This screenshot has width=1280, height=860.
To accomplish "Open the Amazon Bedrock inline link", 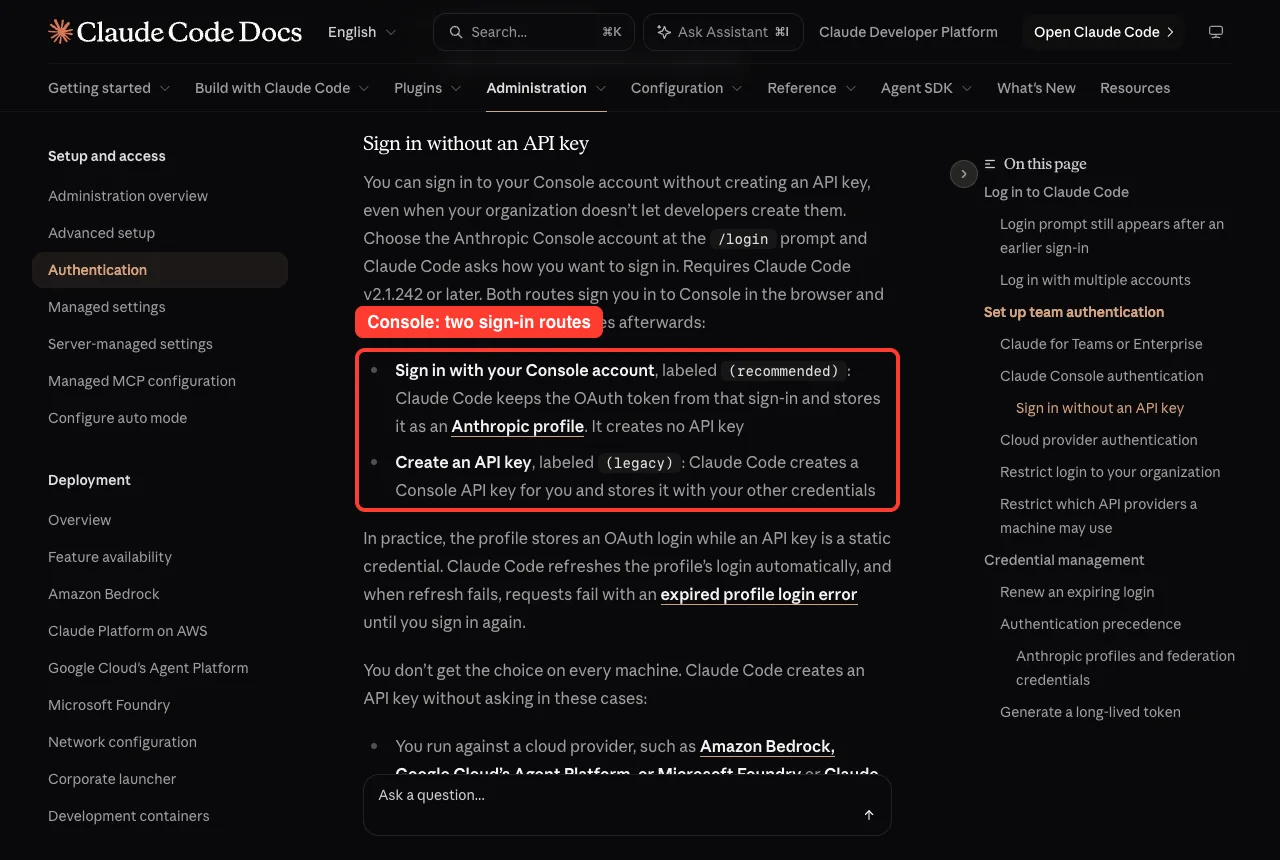I will [x=767, y=746].
